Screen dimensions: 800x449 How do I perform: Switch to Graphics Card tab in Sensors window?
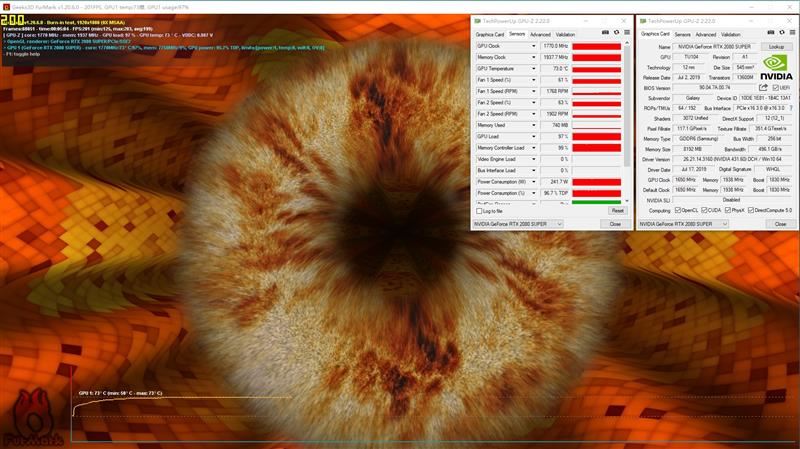point(490,34)
